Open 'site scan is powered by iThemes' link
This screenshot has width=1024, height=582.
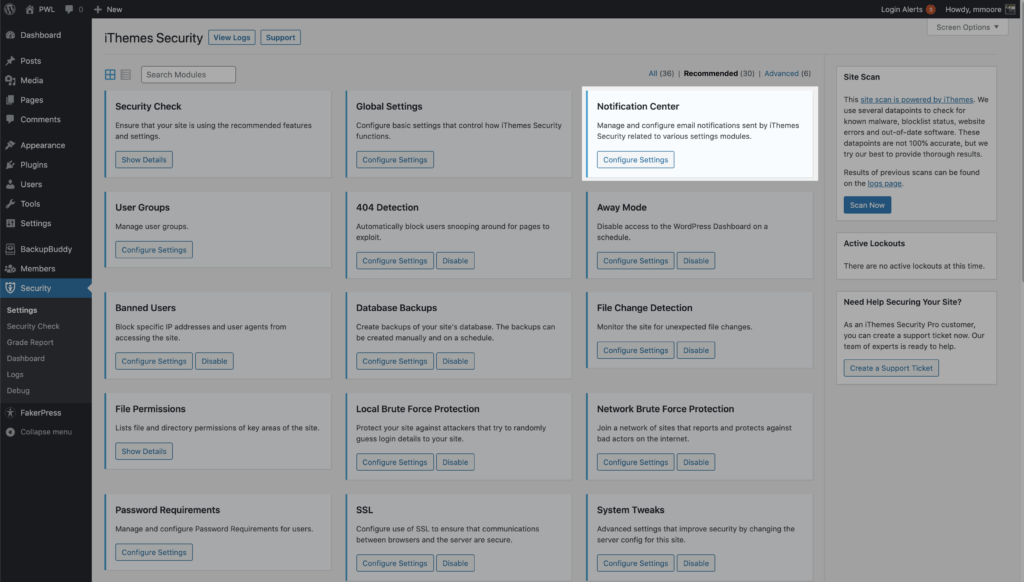[x=916, y=99]
